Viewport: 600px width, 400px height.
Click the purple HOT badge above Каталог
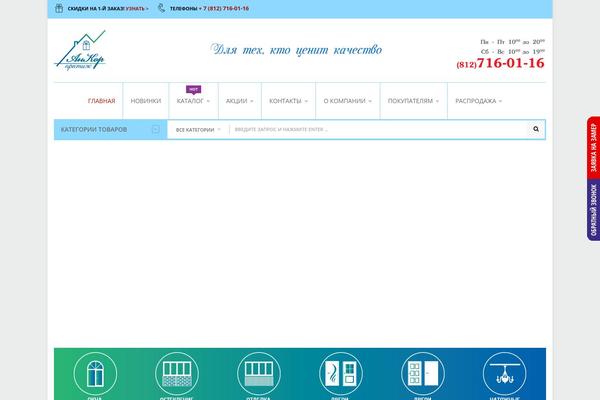pyautogui.click(x=193, y=90)
